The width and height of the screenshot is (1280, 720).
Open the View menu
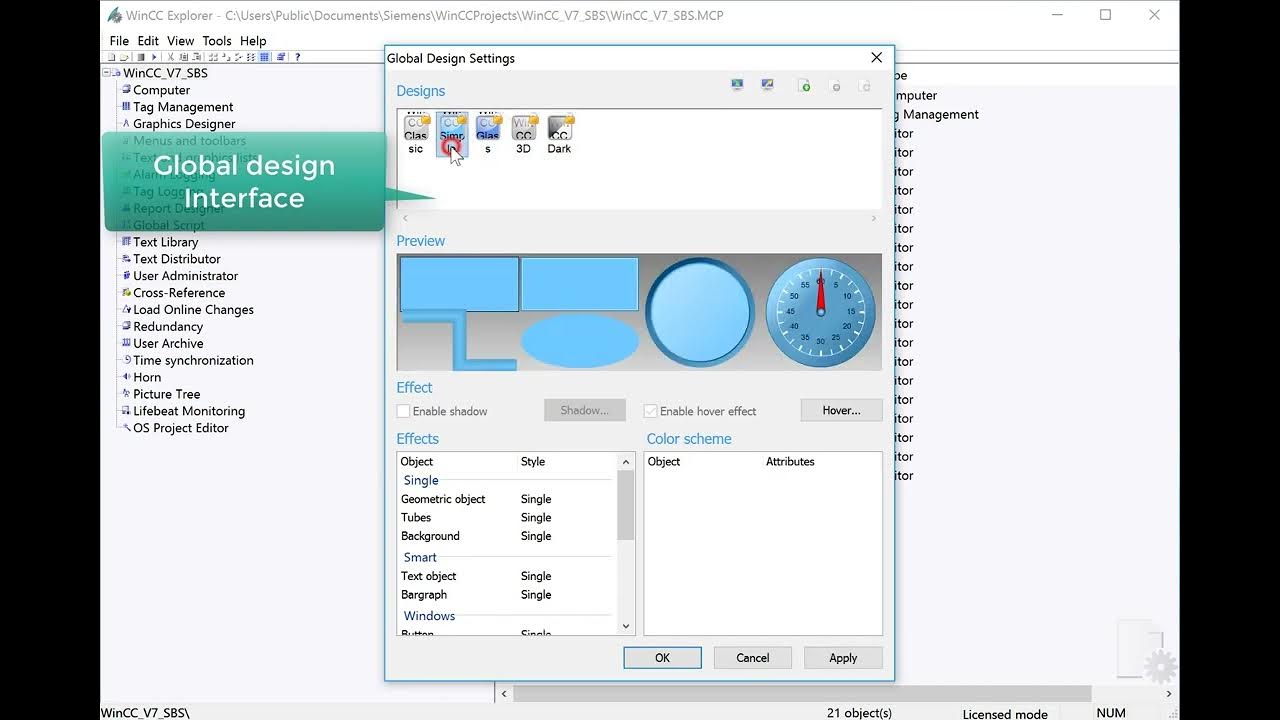(180, 41)
